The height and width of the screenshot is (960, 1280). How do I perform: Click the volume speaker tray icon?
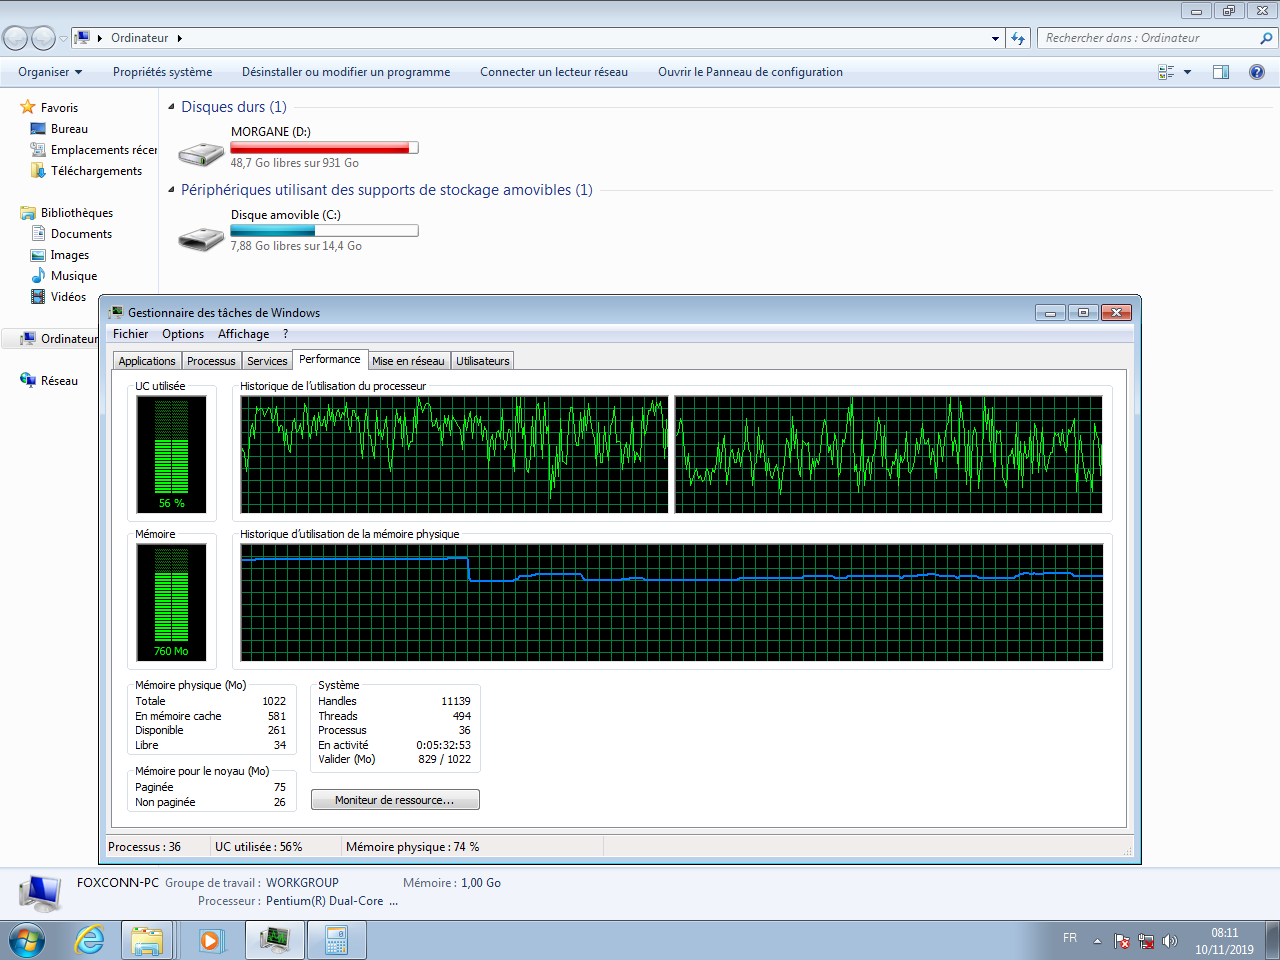(x=1170, y=941)
